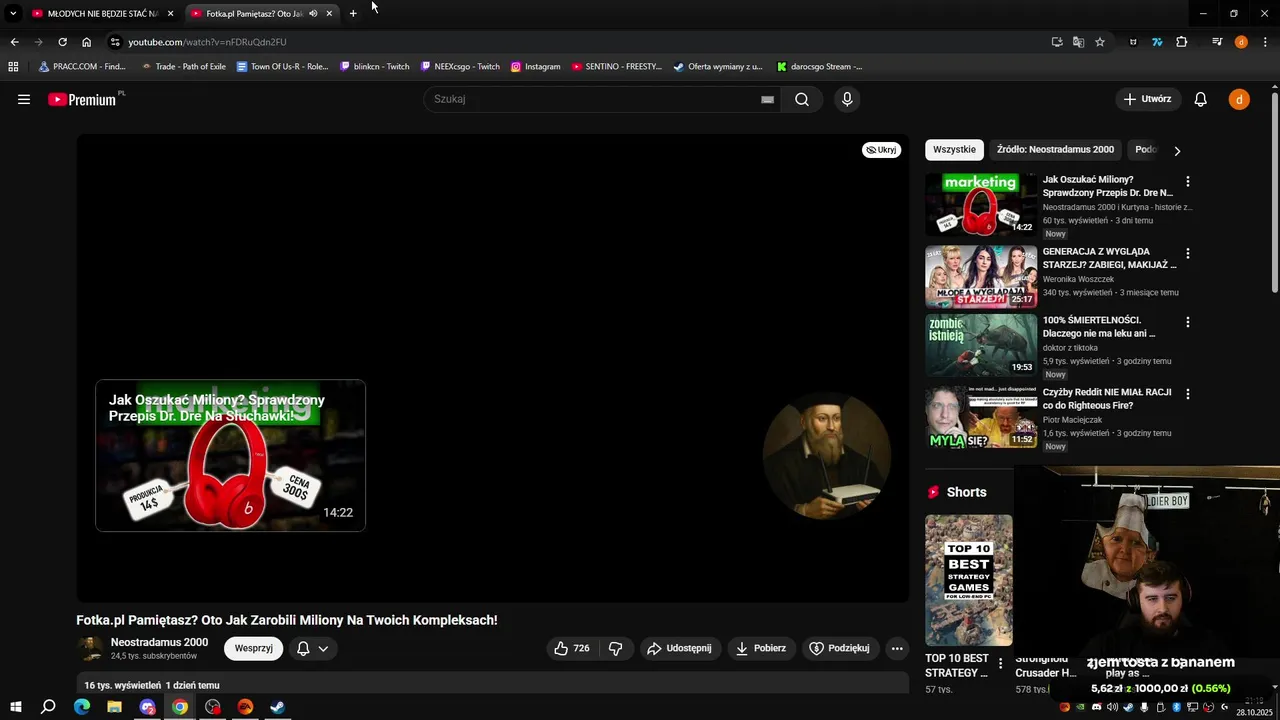
Task: Click the search magnifier button
Action: tap(802, 99)
